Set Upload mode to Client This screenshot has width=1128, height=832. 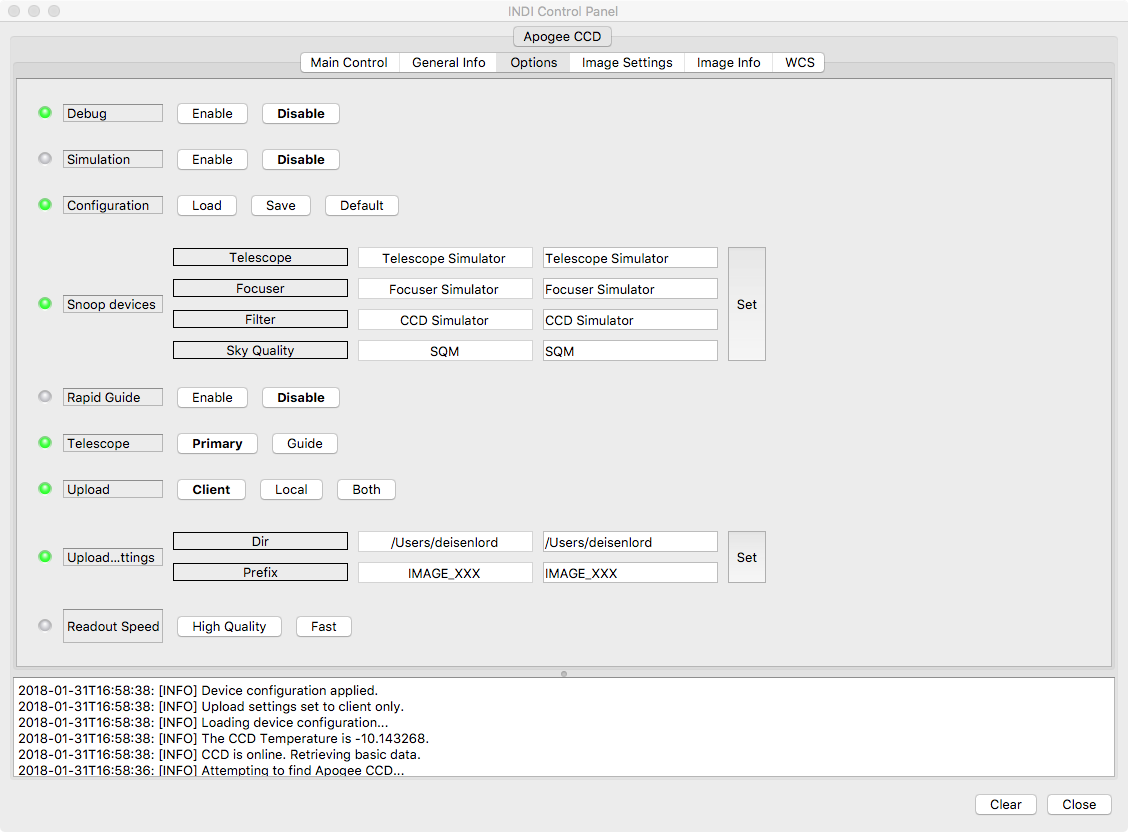[212, 490]
